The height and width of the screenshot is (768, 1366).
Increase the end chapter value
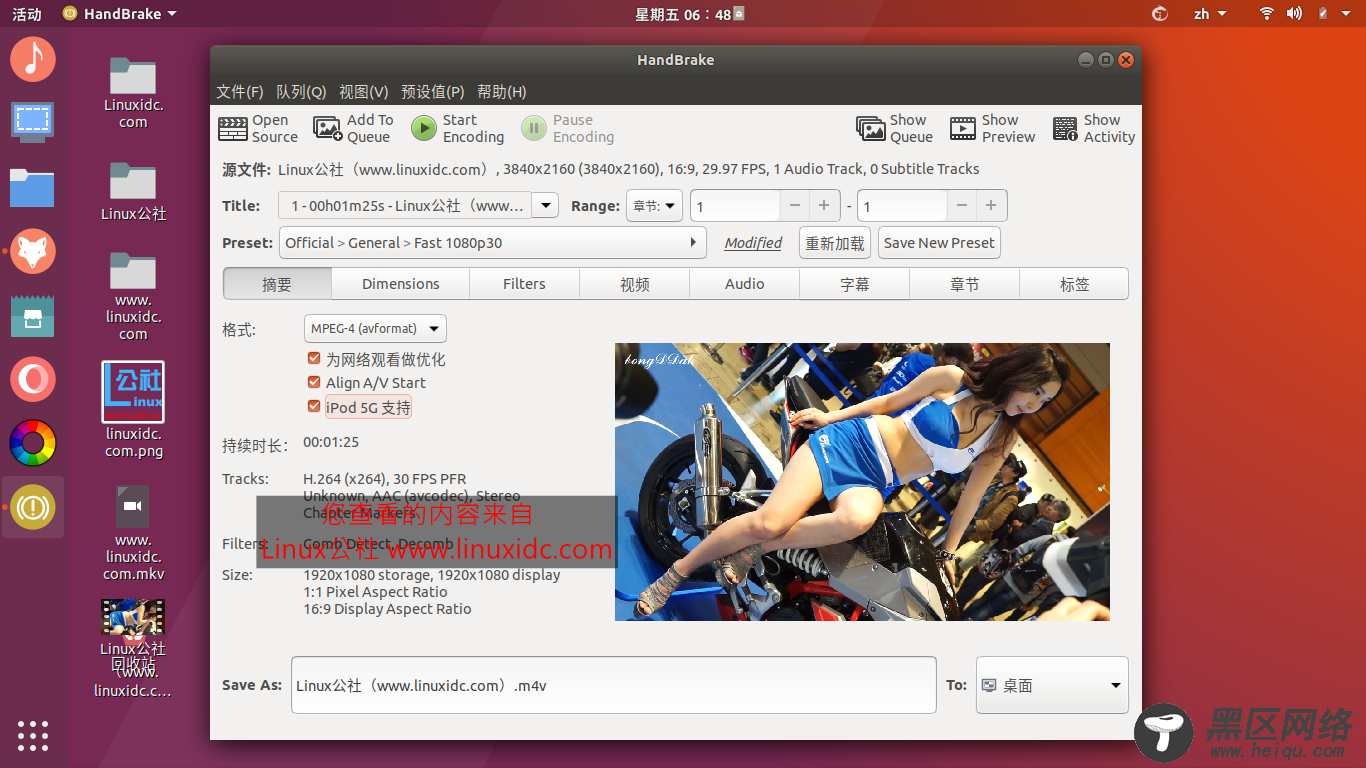click(991, 206)
